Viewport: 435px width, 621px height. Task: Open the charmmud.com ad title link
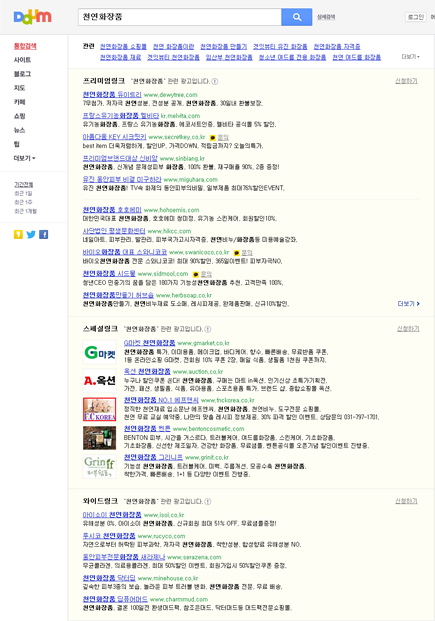tap(115, 599)
